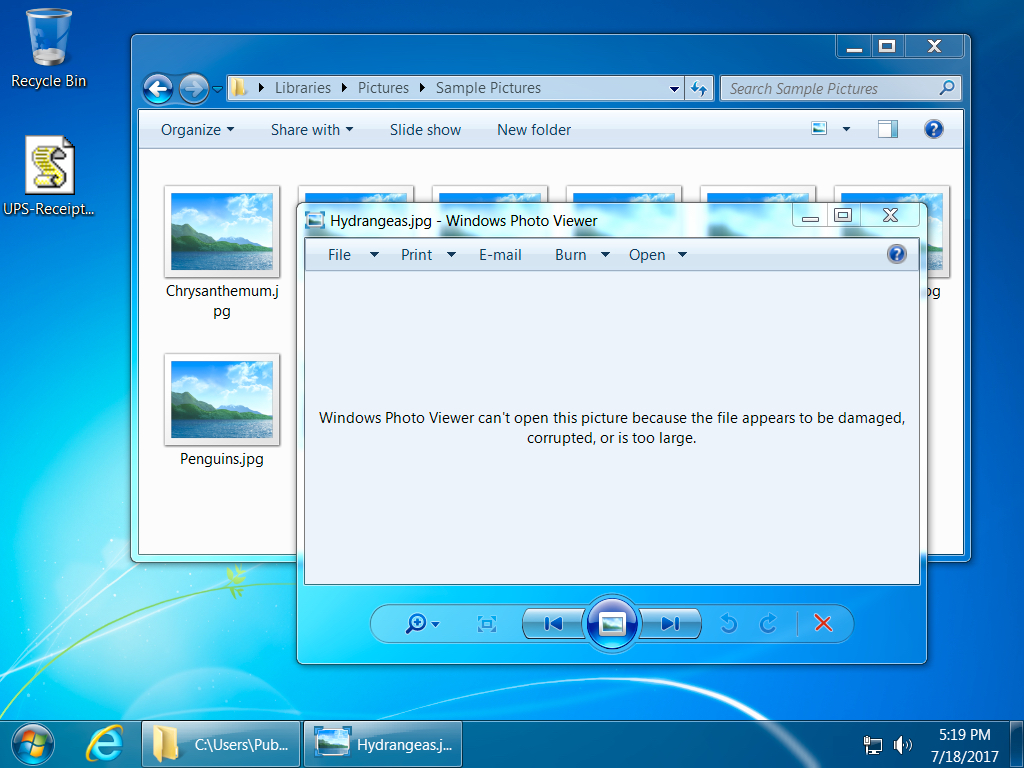Start the Play slide show round button
Image resolution: width=1024 pixels, height=768 pixels.
(x=612, y=624)
